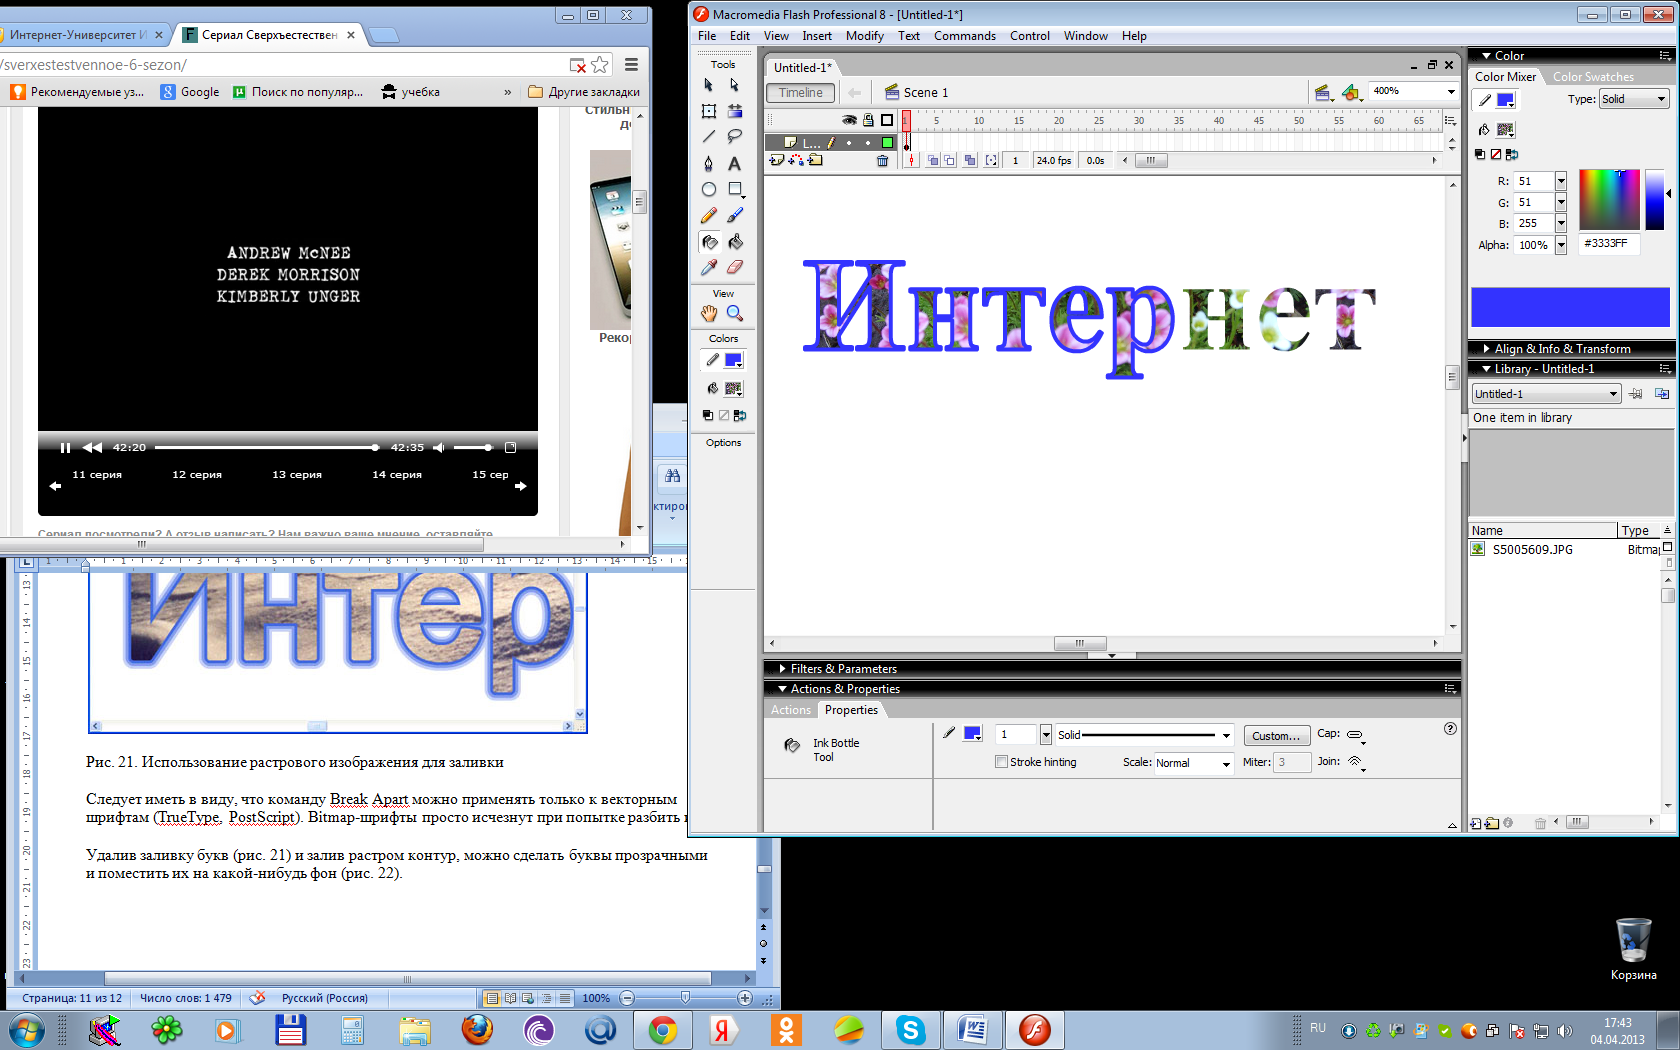Toggle the Onion Skin button

pyautogui.click(x=933, y=160)
